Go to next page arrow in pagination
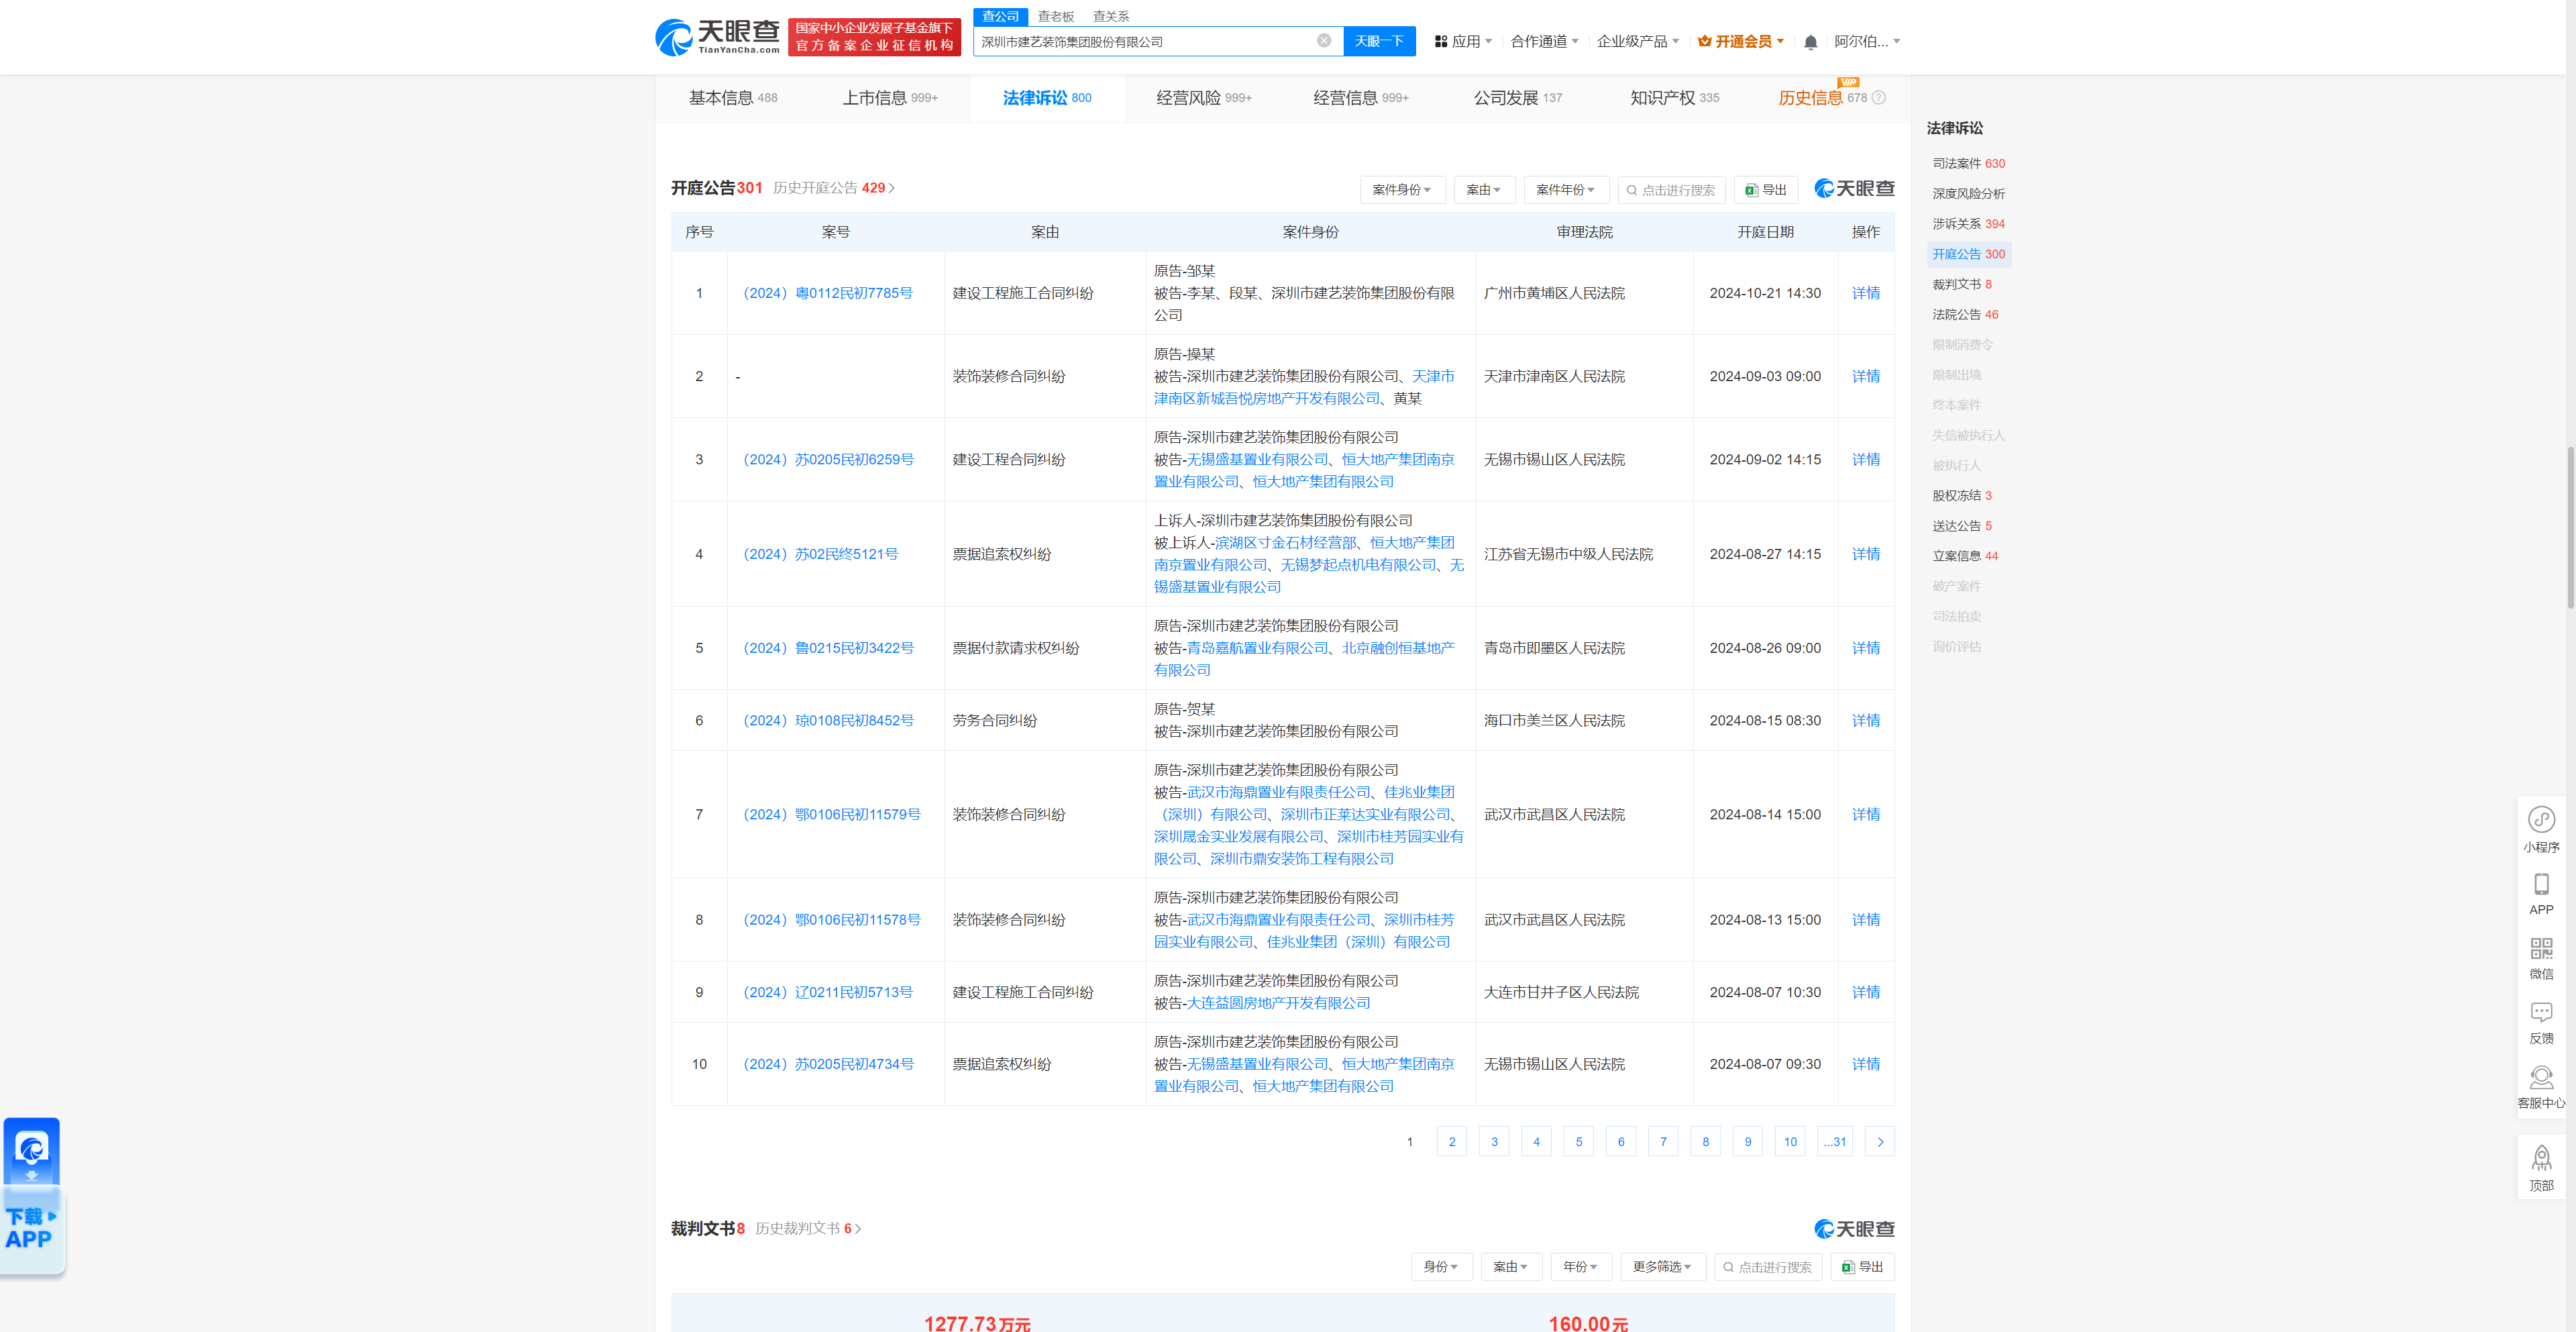This screenshot has width=2576, height=1332. pyautogui.click(x=1880, y=1142)
